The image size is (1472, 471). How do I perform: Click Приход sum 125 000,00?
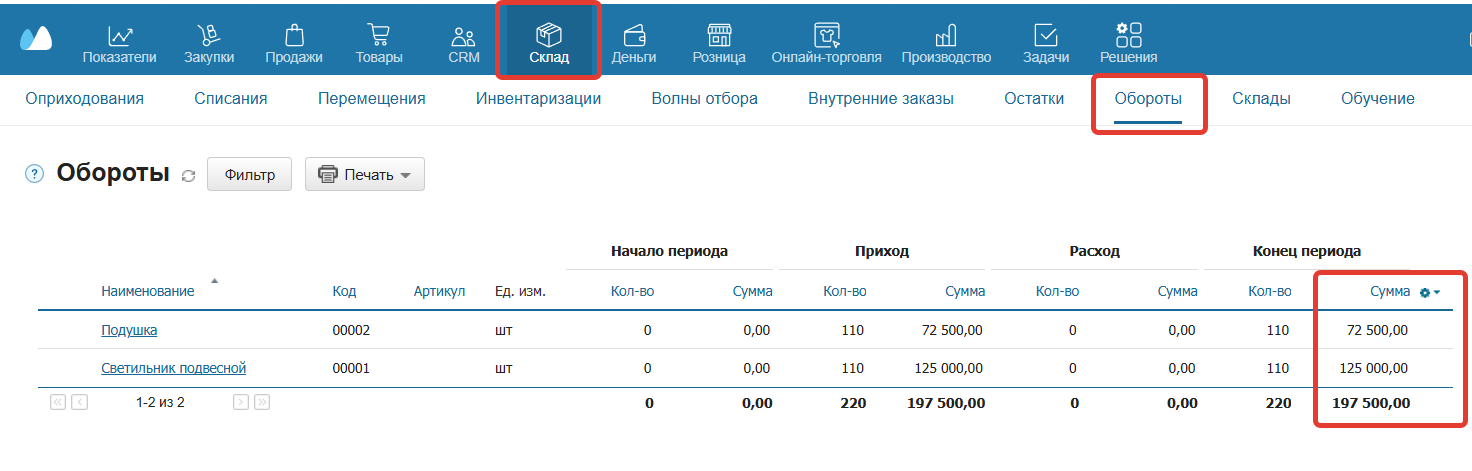950,368
